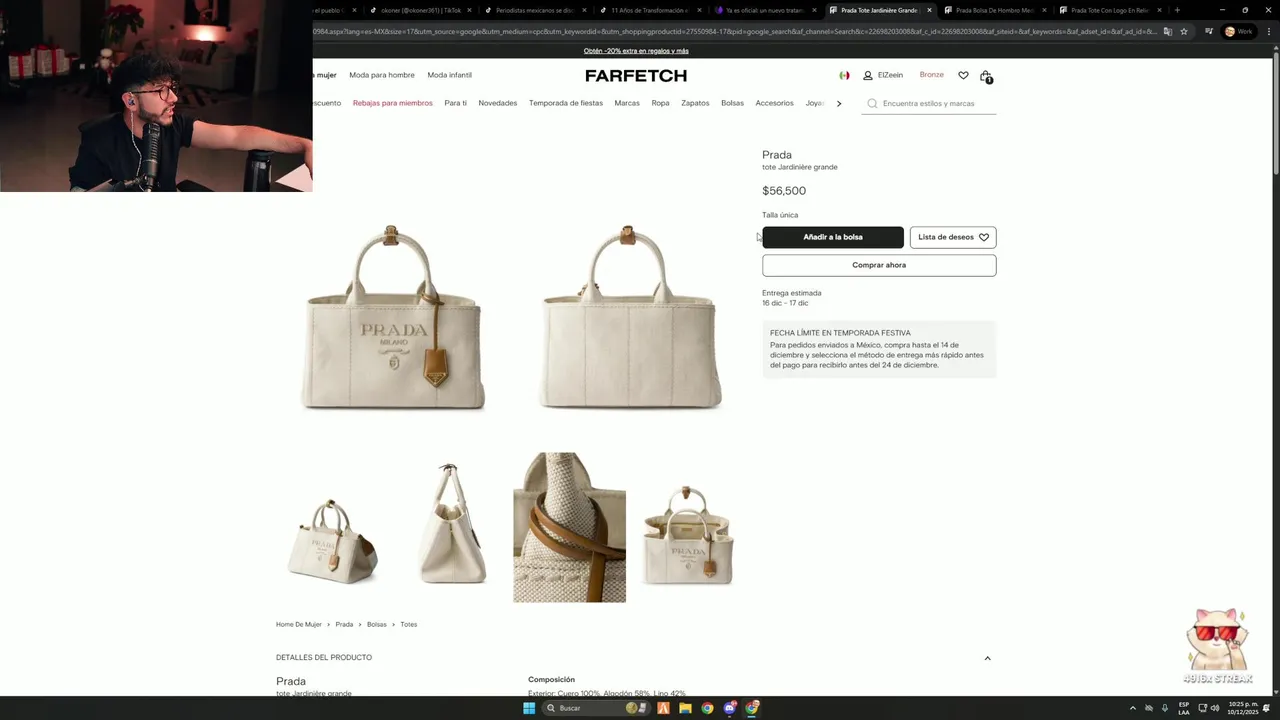View the back view bag image

630,317
